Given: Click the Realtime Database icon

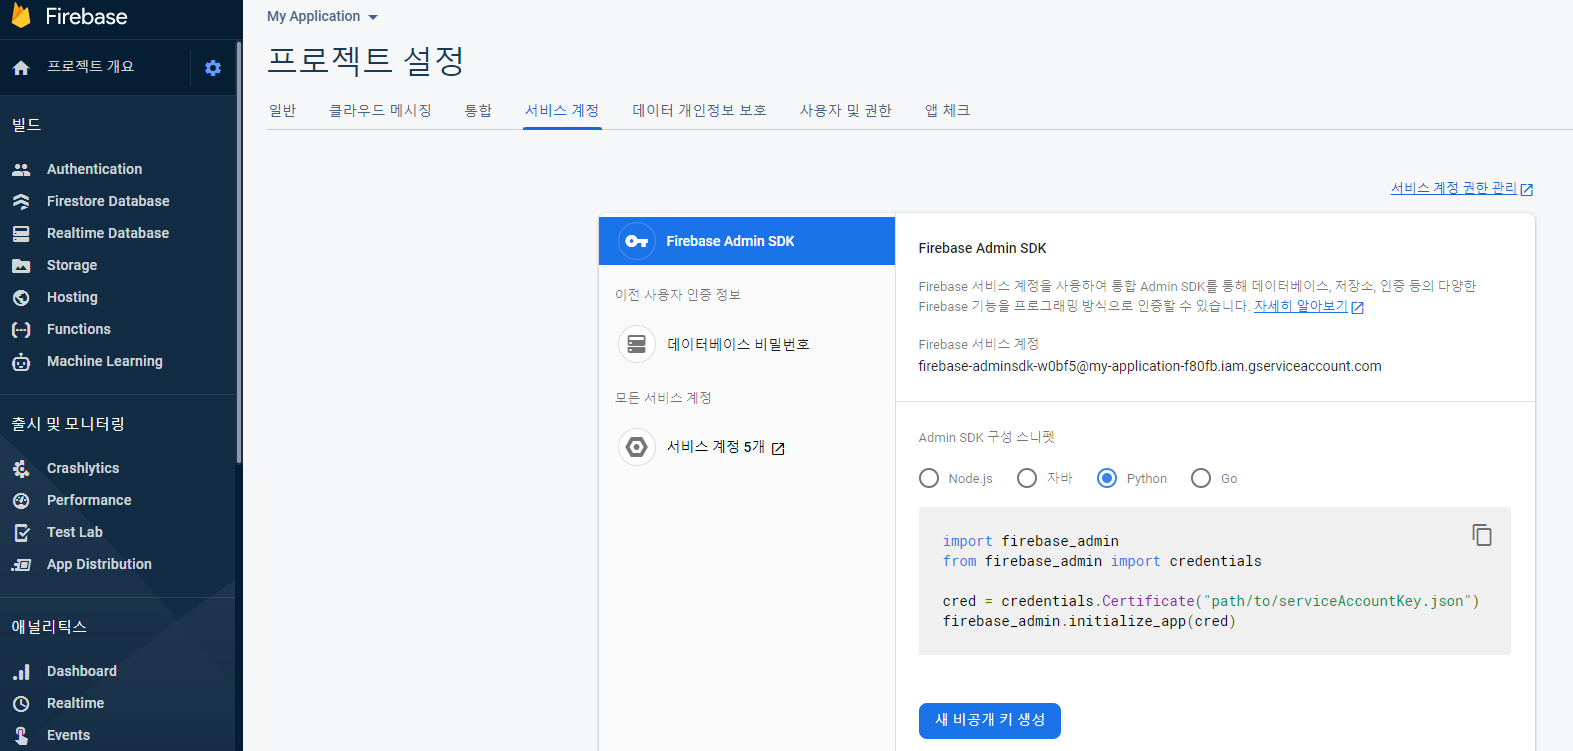Looking at the screenshot, I should 21,234.
